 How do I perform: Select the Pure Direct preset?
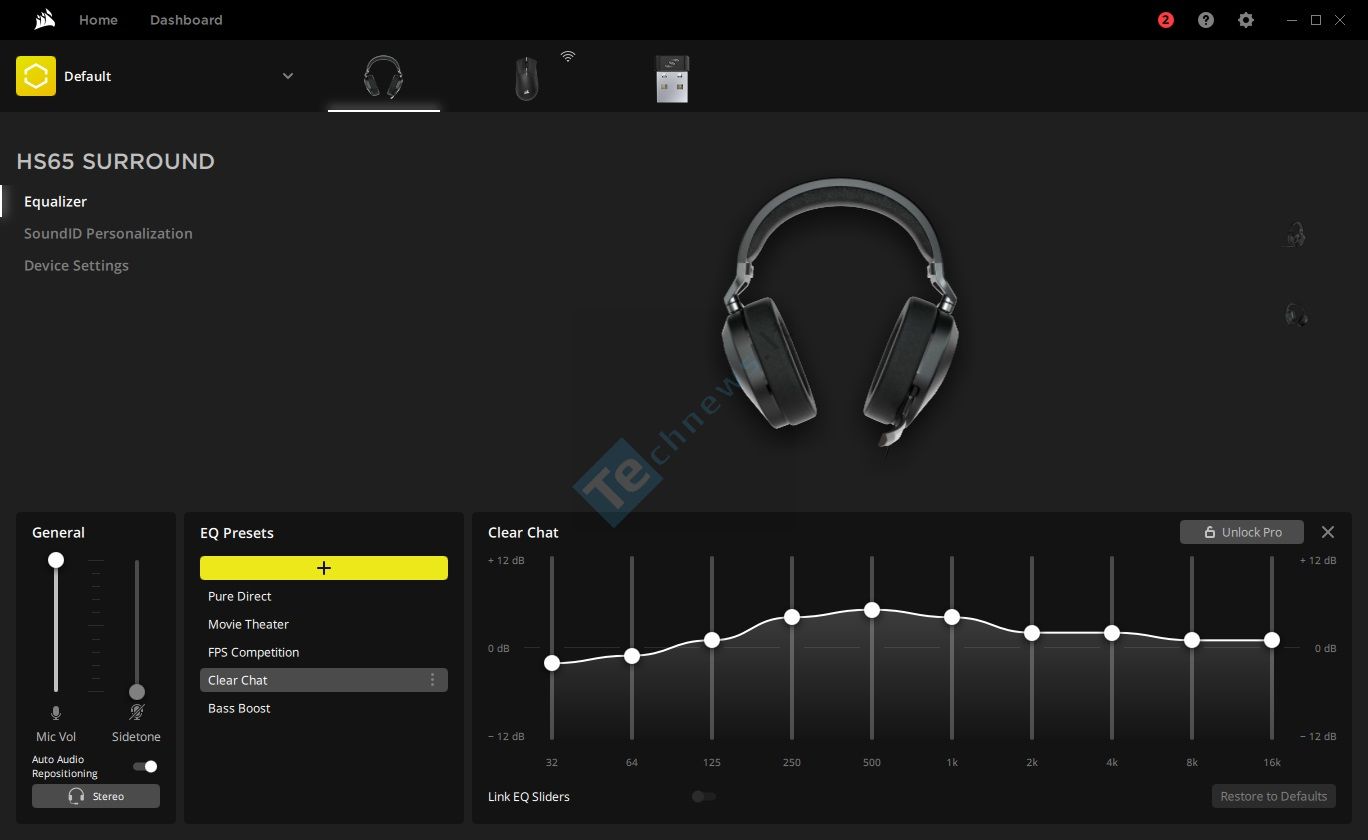[x=324, y=596]
